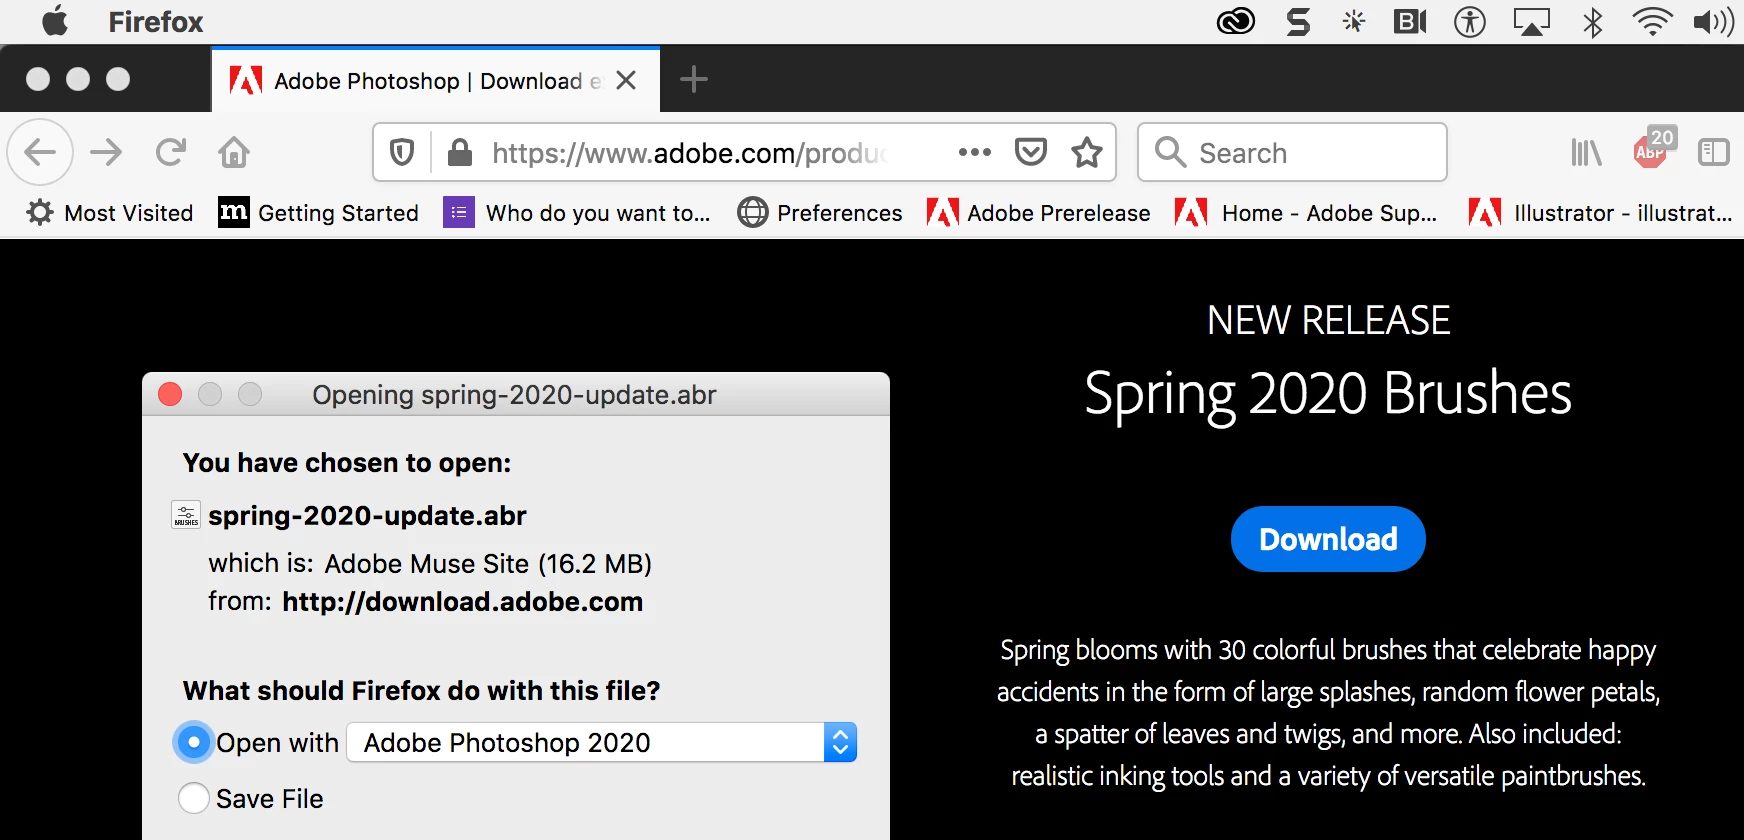Open AirPlay display menu
The height and width of the screenshot is (840, 1744).
[1532, 21]
